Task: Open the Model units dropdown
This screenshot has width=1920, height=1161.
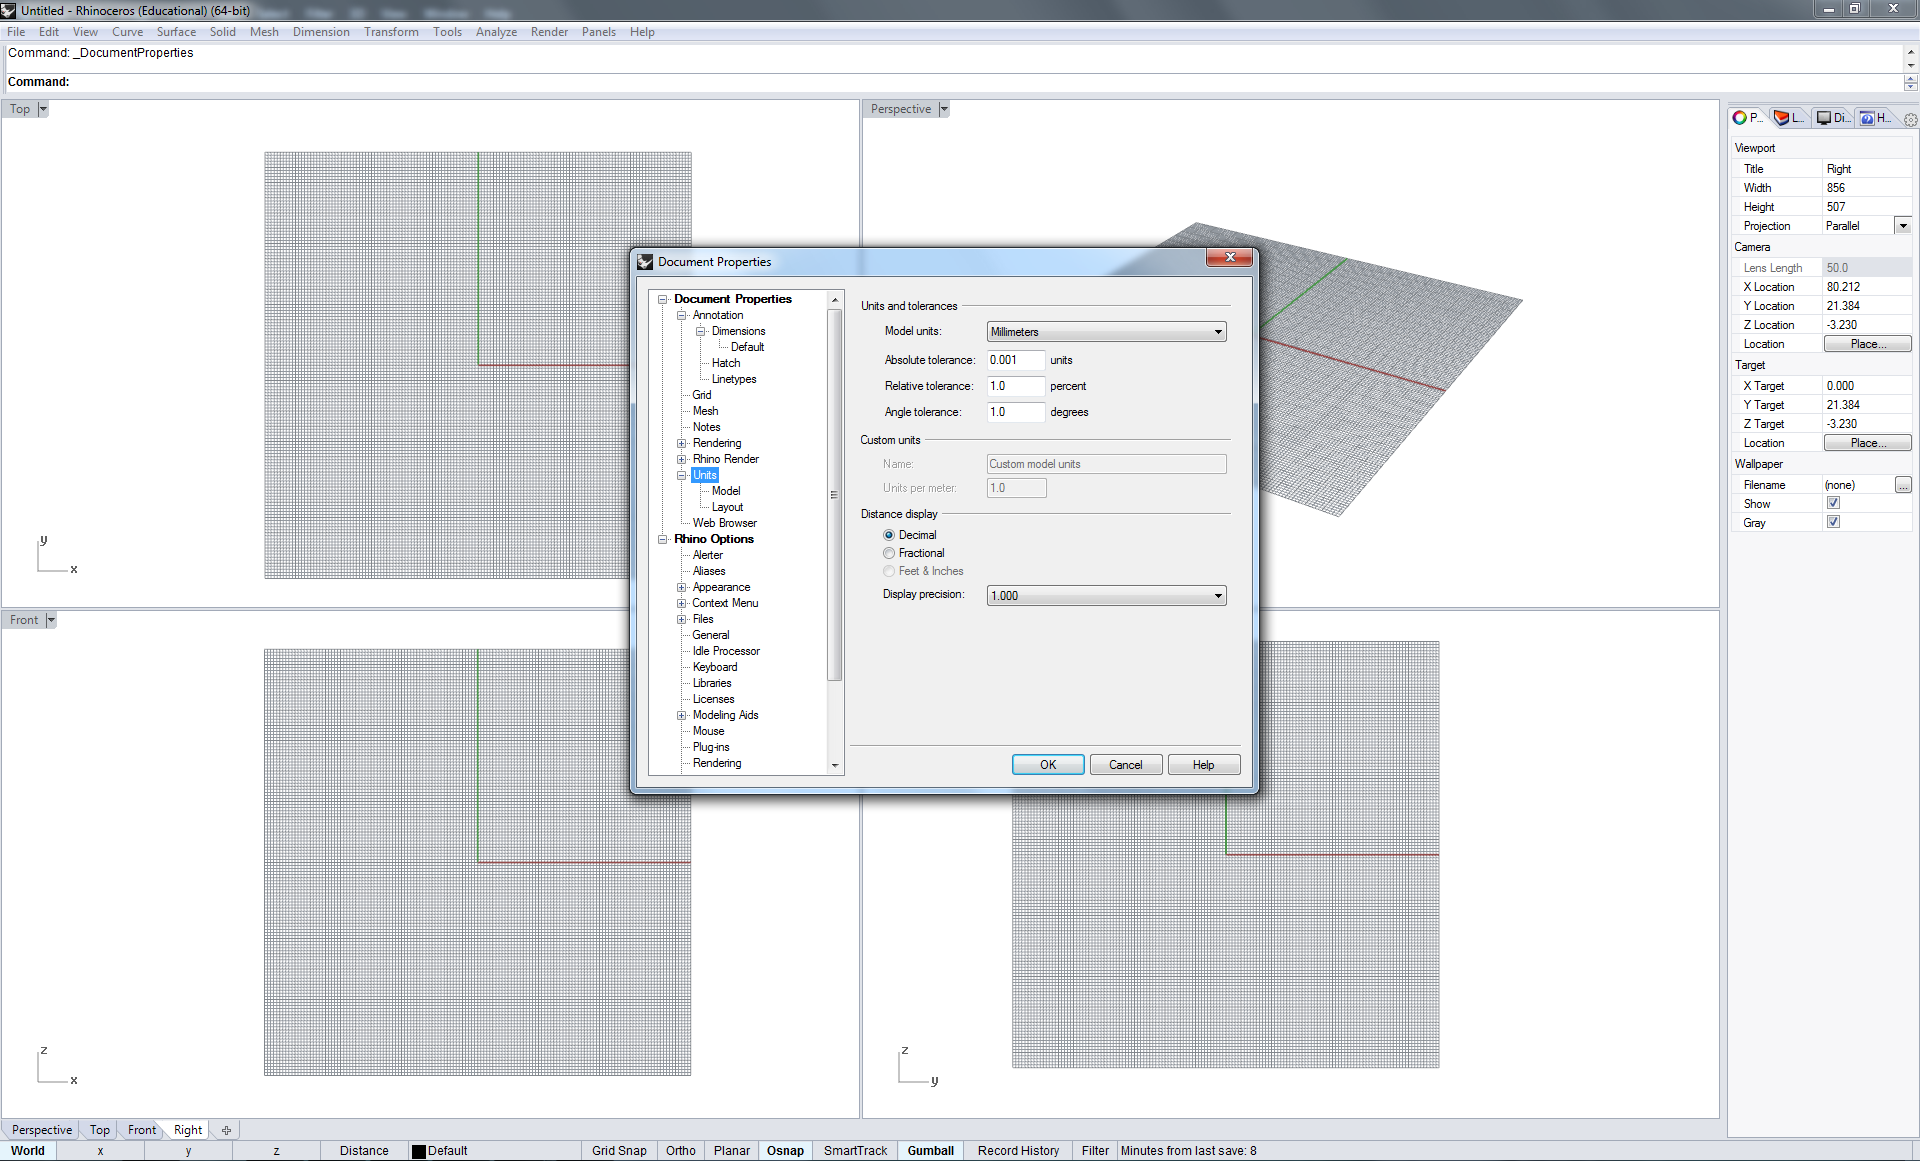Action: click(1106, 332)
